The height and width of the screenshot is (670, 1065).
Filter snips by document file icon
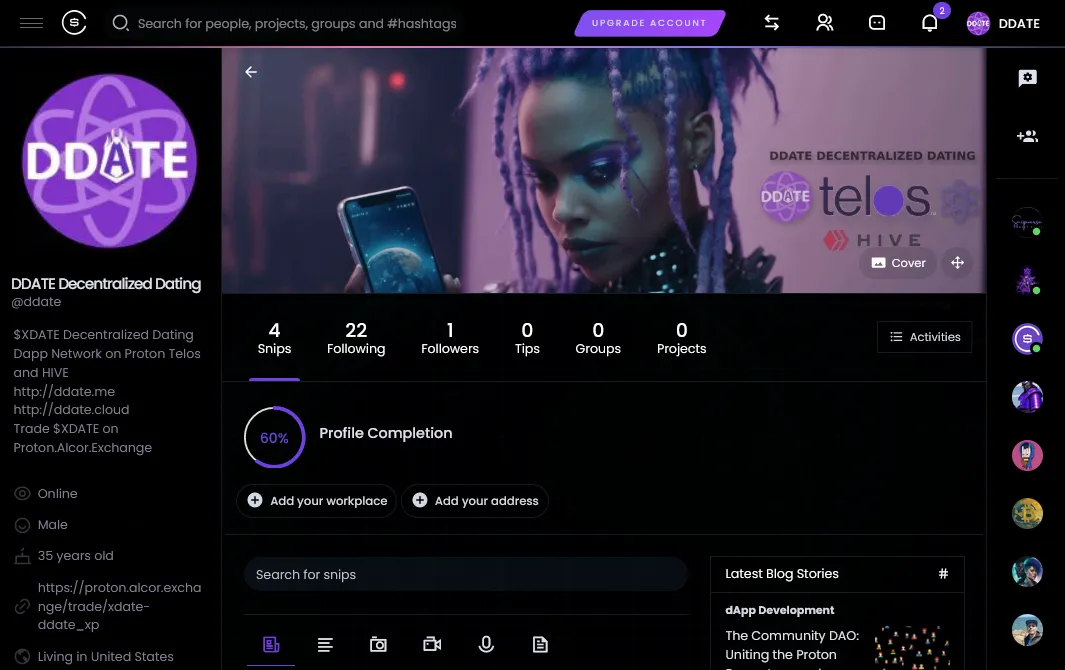540,644
